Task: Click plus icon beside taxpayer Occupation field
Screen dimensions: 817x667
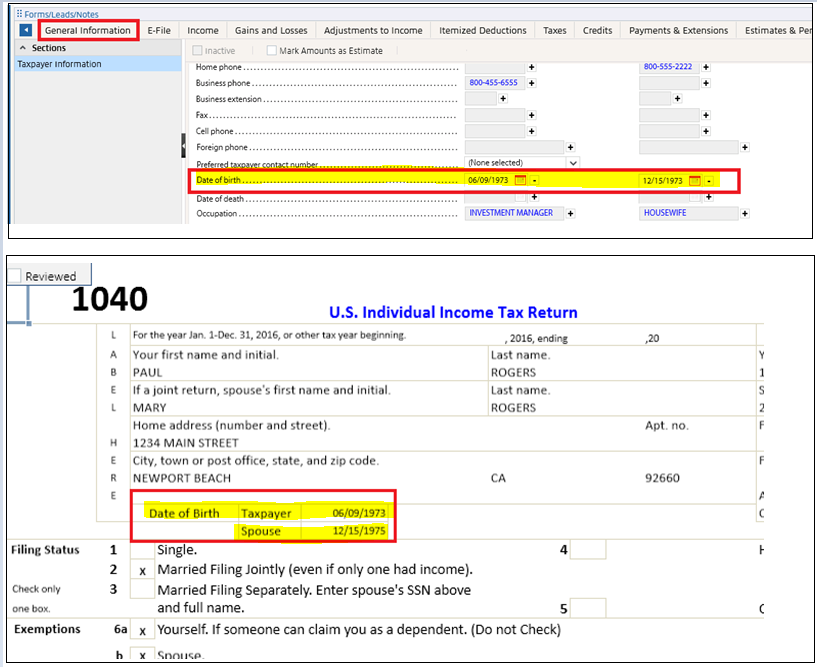Action: (x=570, y=213)
